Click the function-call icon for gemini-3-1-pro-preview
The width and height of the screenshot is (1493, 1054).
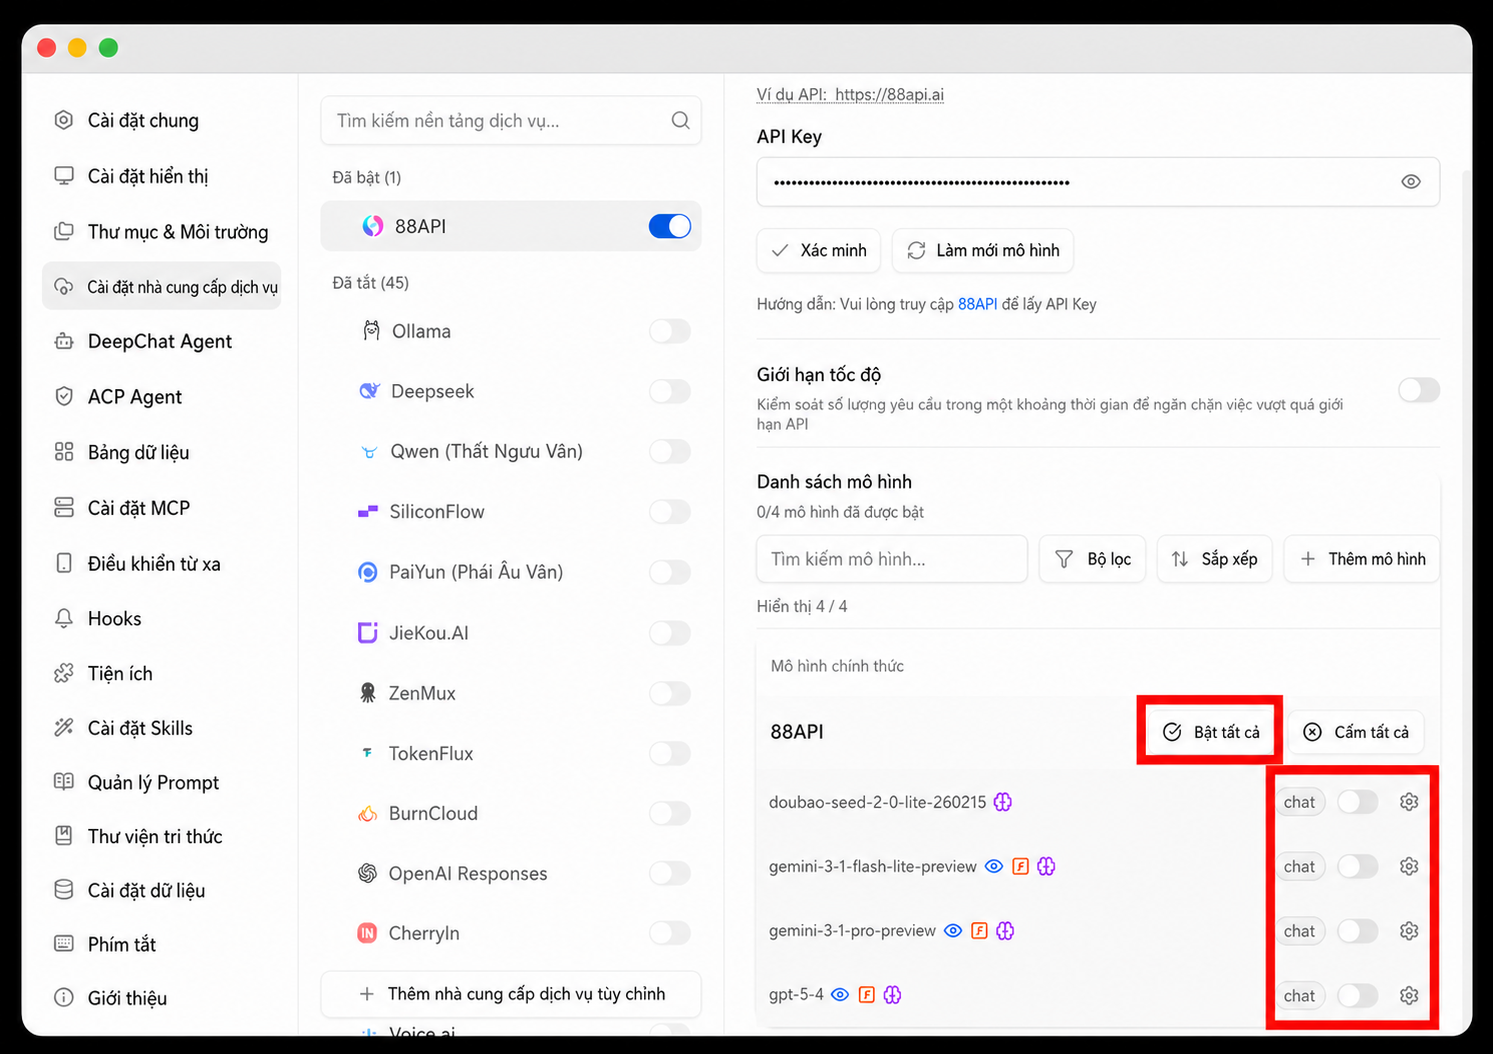pyautogui.click(x=980, y=931)
